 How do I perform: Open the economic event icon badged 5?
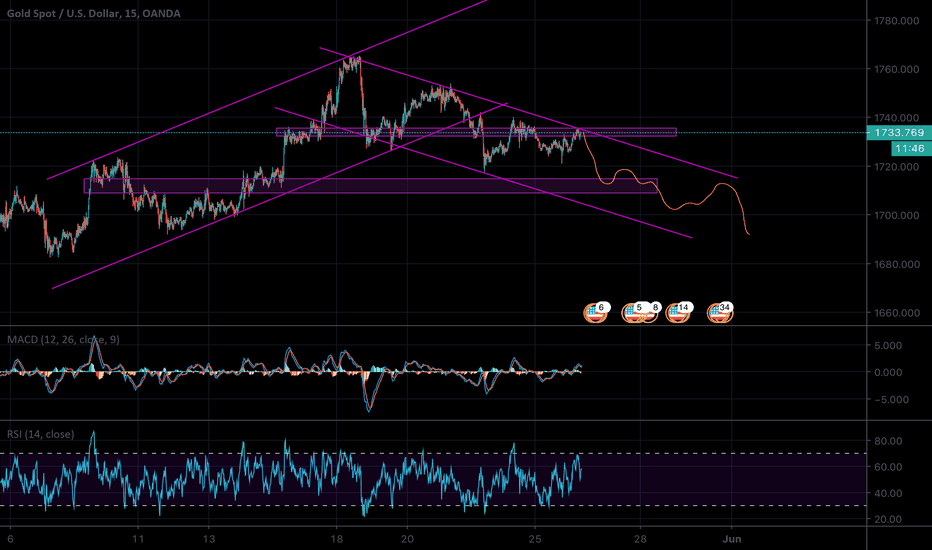(x=632, y=312)
